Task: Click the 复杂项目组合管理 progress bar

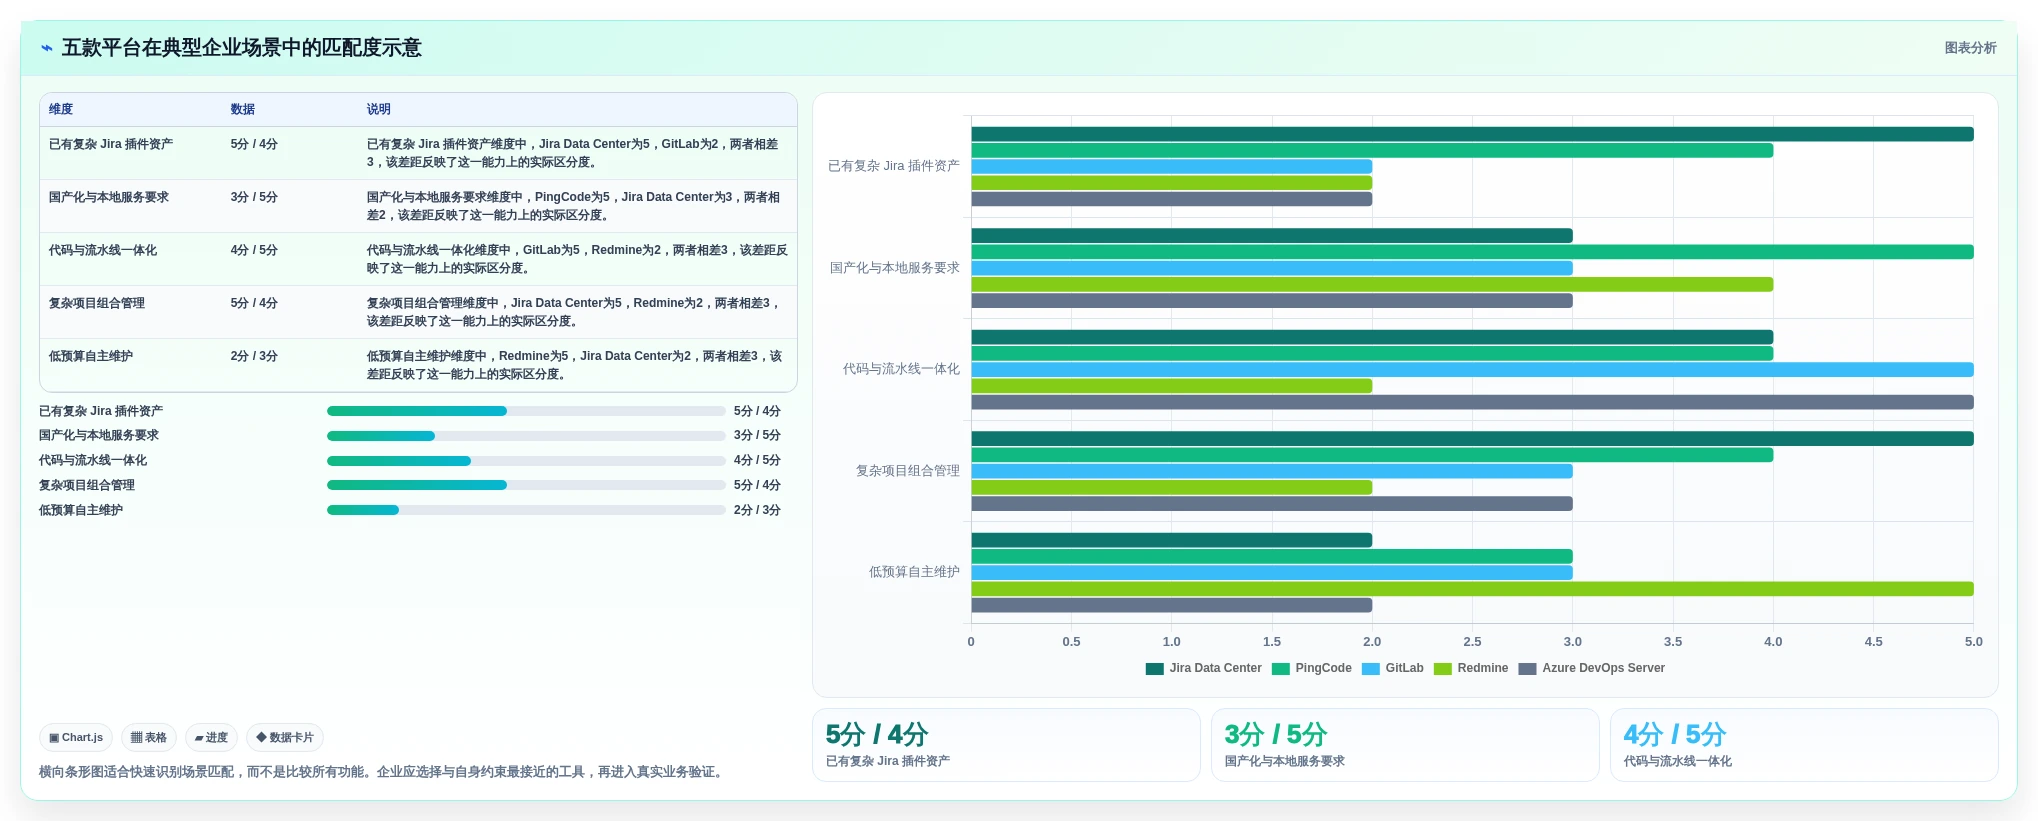Action: tap(526, 485)
